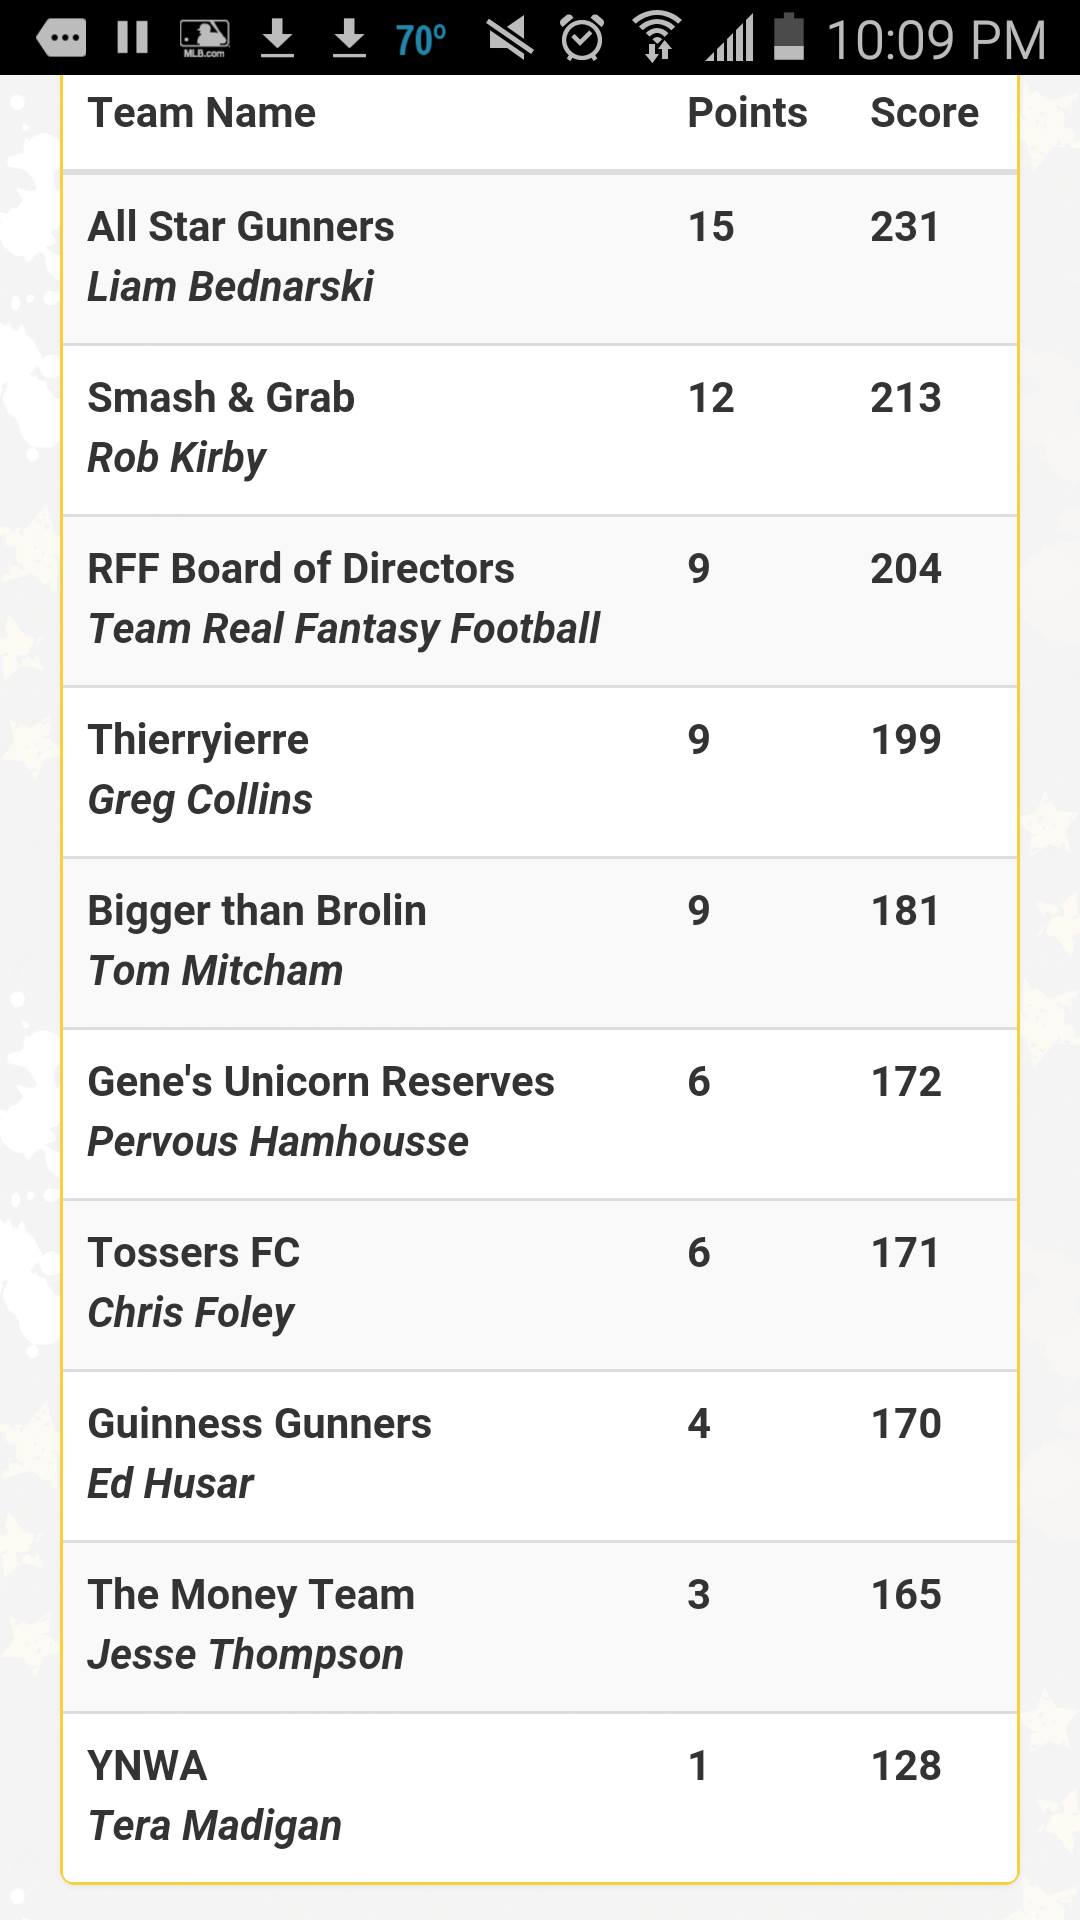This screenshot has width=1080, height=1920.
Task: Select Gene's Unicorn Reserves entry
Action: tap(540, 1114)
